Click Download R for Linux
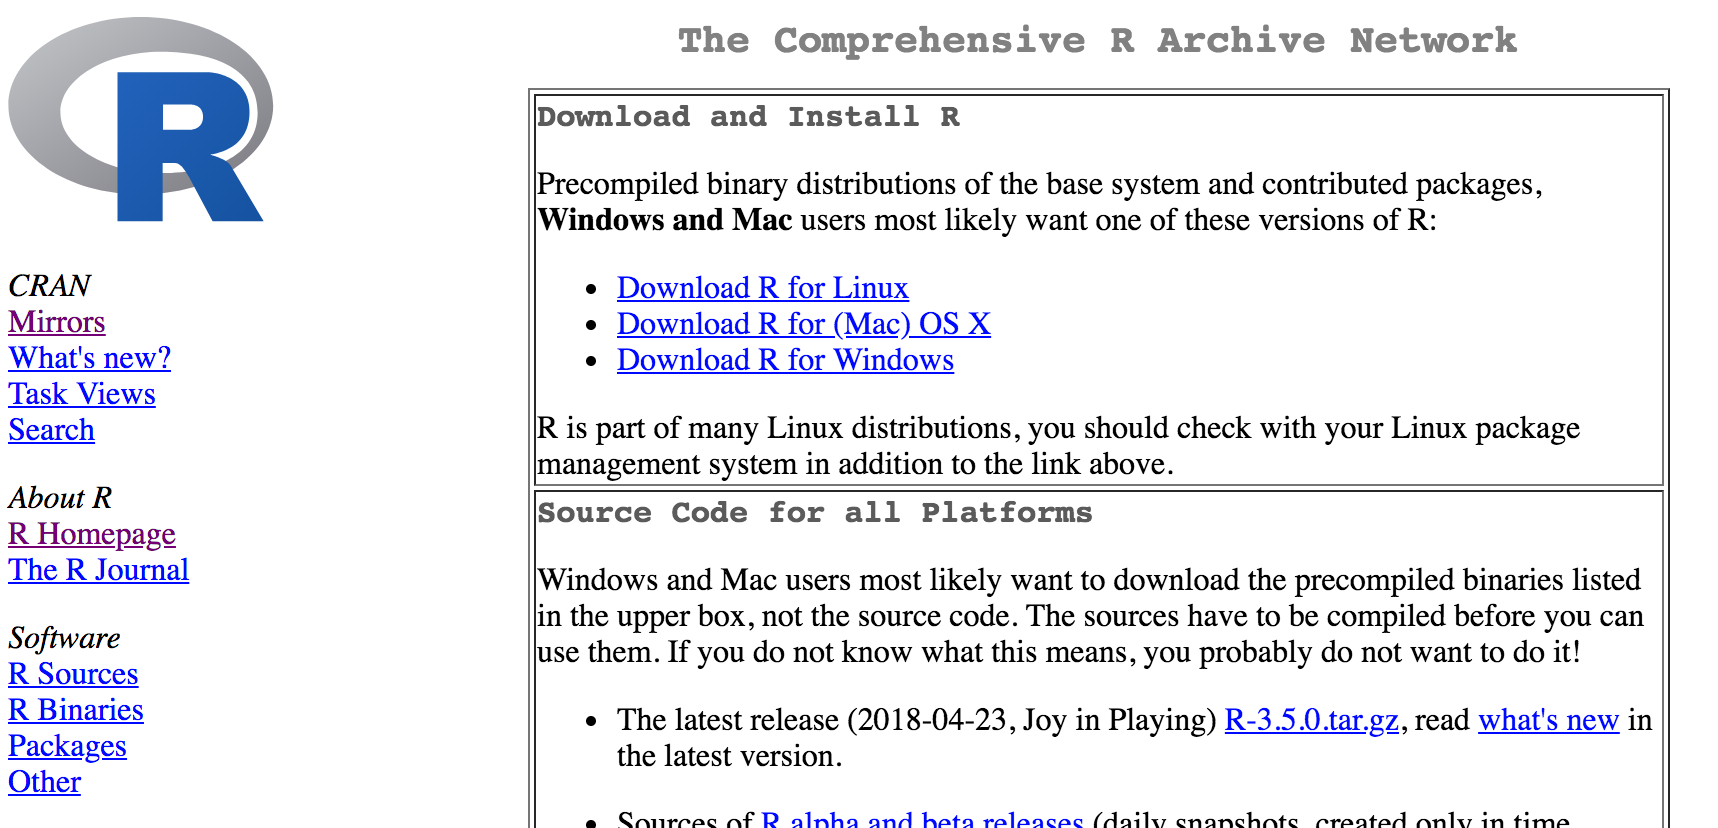The width and height of the screenshot is (1718, 828). [763, 288]
